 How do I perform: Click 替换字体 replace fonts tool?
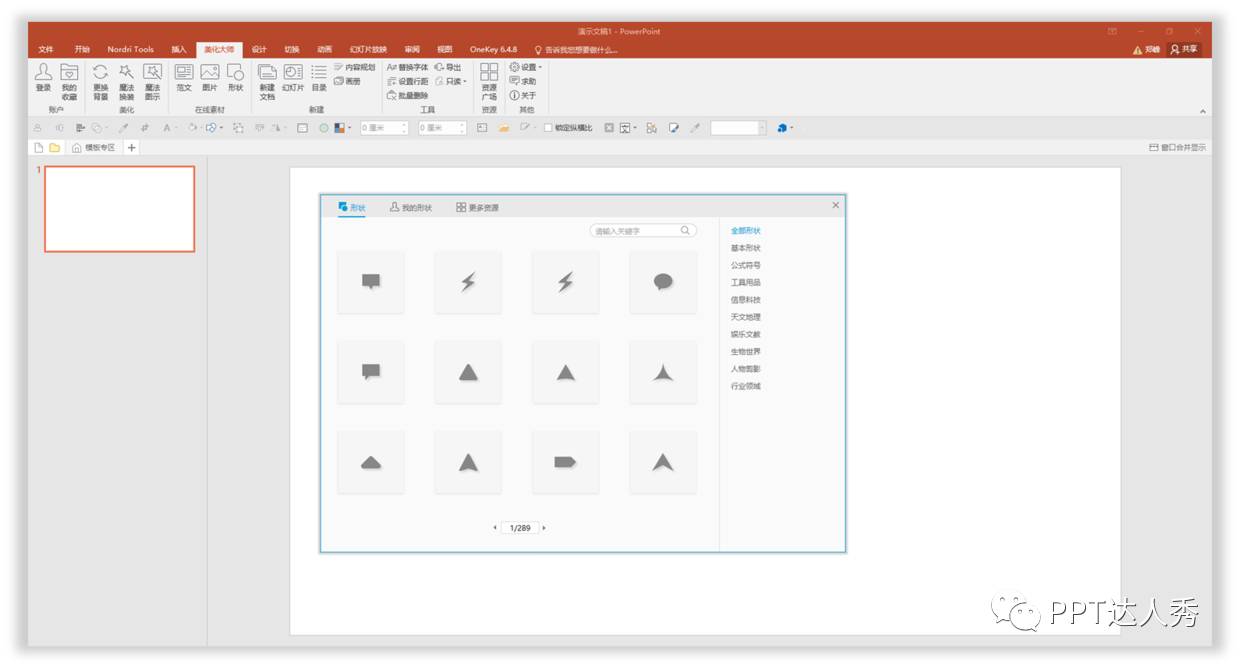point(407,67)
